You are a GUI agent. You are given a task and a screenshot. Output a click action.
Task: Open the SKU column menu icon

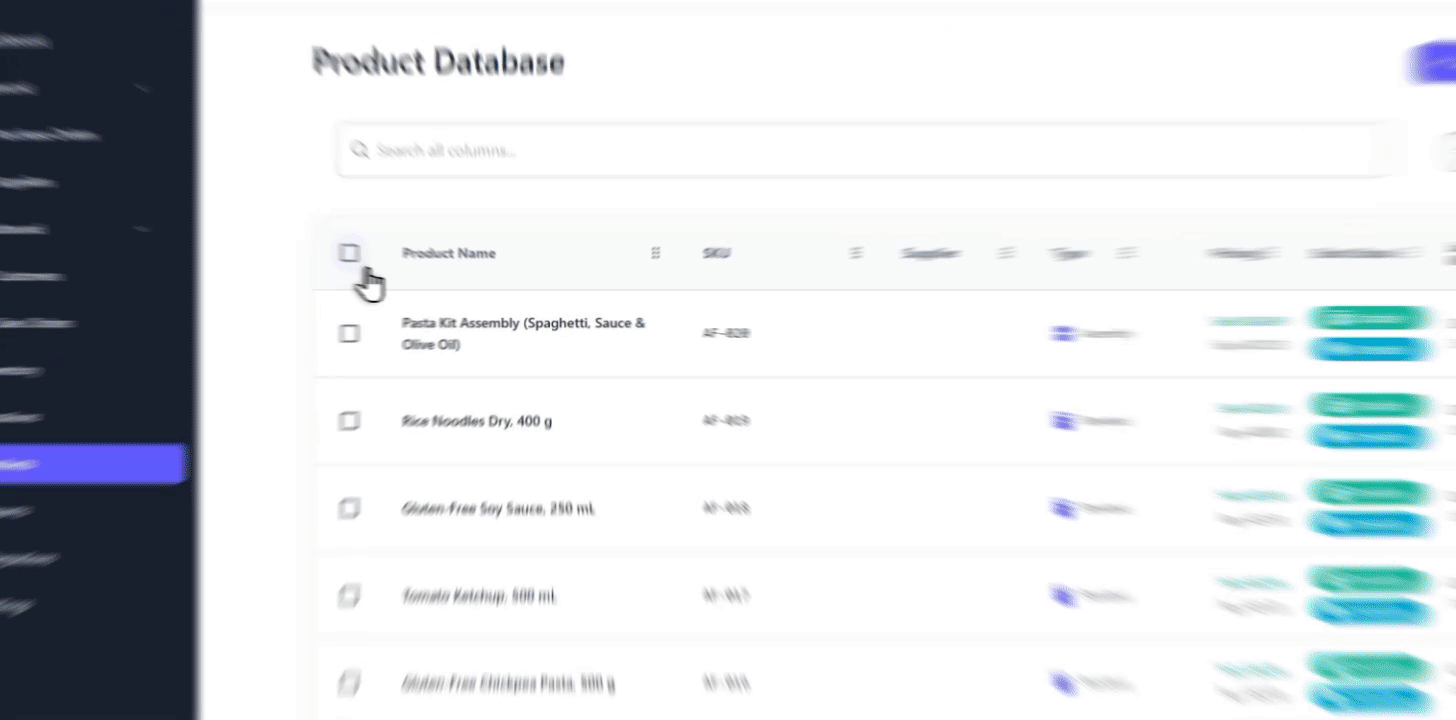pos(856,253)
